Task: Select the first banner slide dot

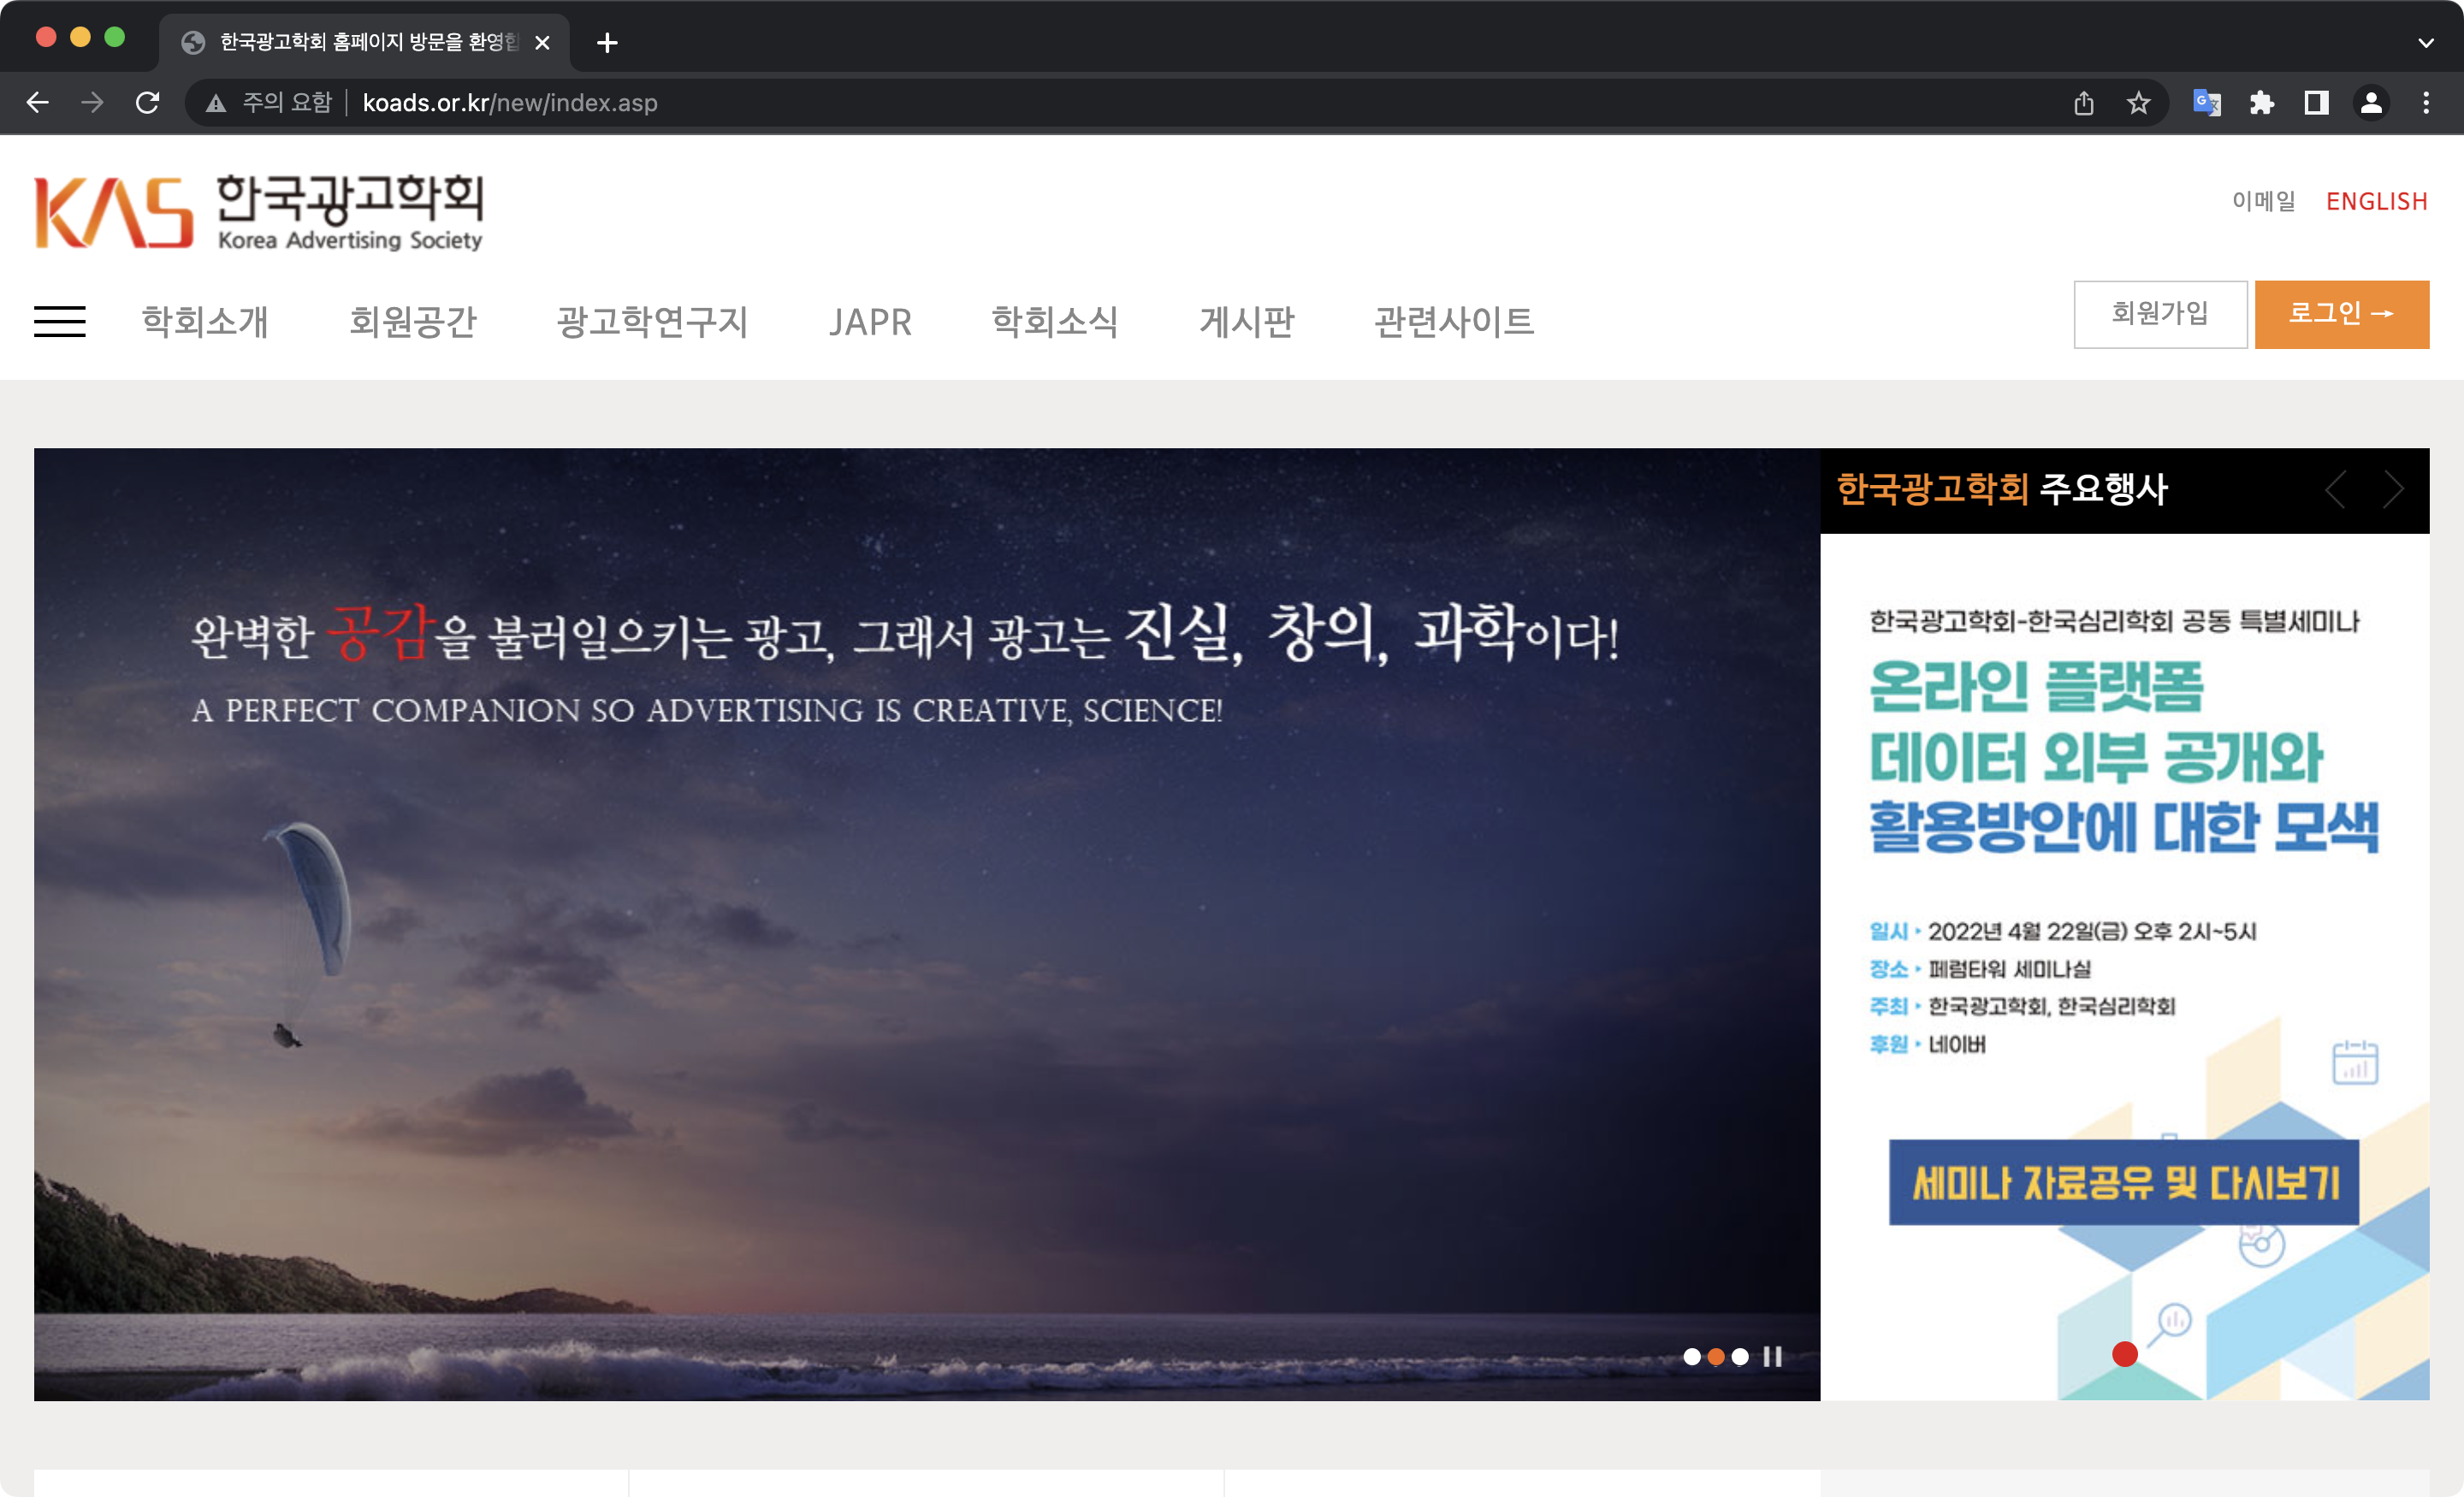Action: pyautogui.click(x=1692, y=1356)
